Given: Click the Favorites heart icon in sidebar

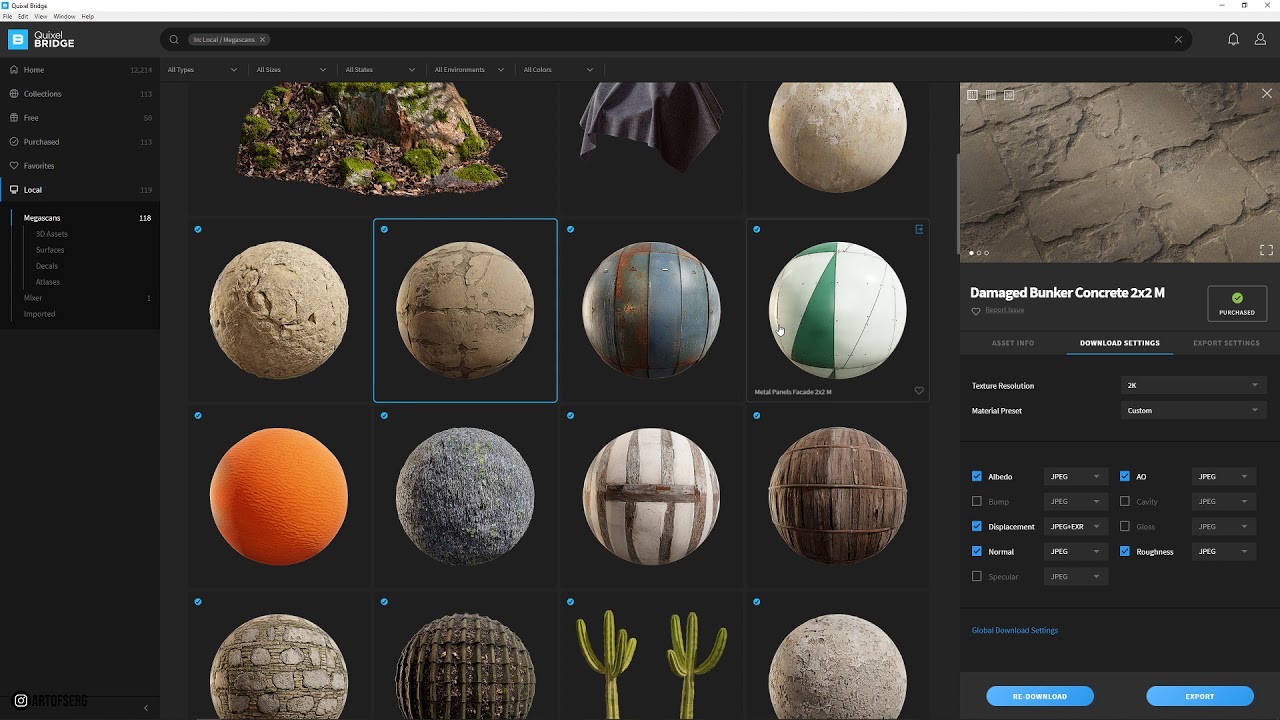Looking at the screenshot, I should coord(14,166).
